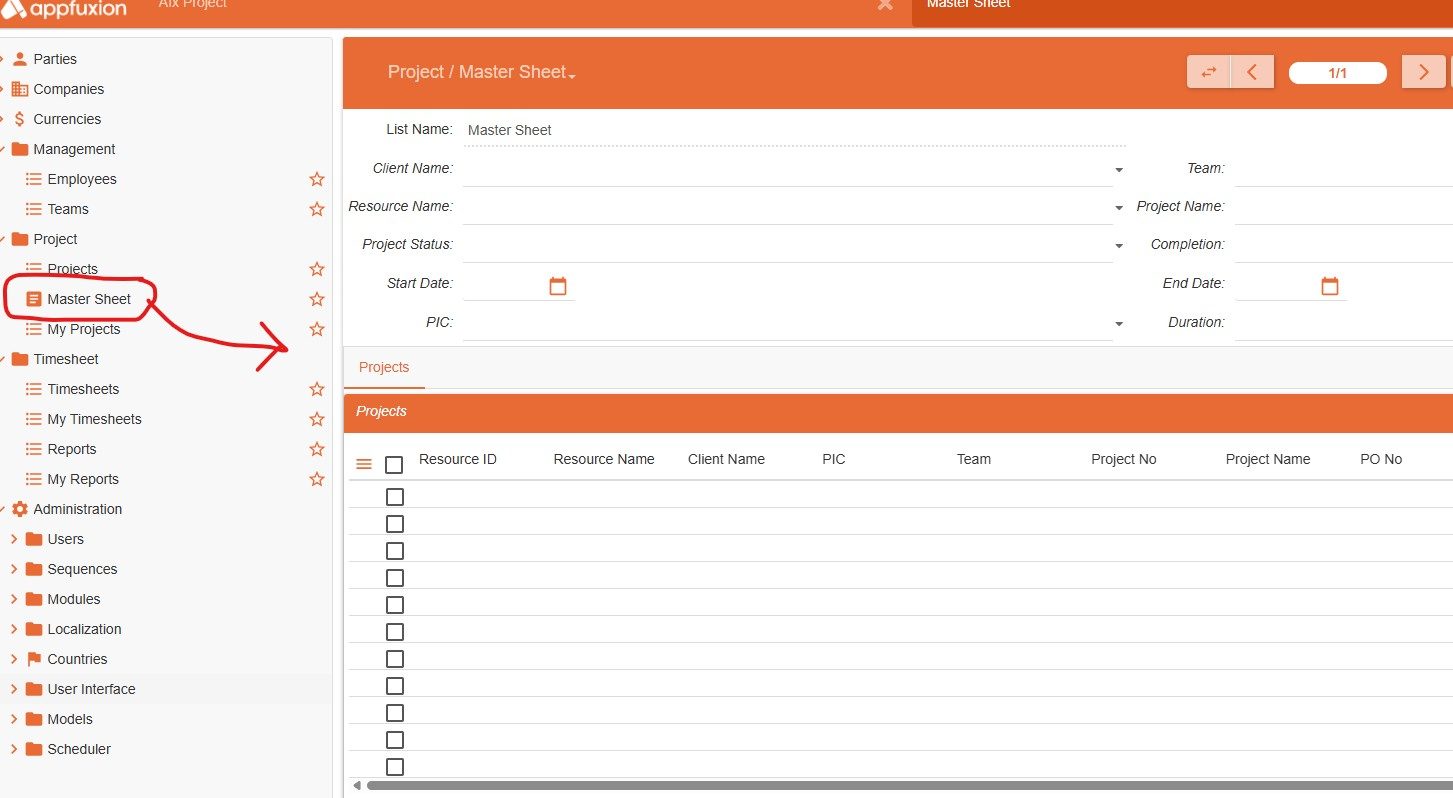Expand the Sequences folder
Viewport: 1453px width, 798px height.
click(x=14, y=569)
